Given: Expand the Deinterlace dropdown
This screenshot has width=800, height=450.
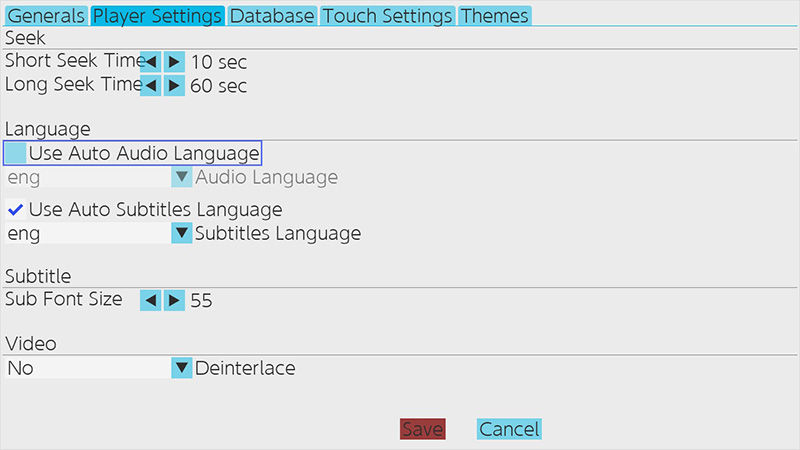Looking at the screenshot, I should point(181,368).
